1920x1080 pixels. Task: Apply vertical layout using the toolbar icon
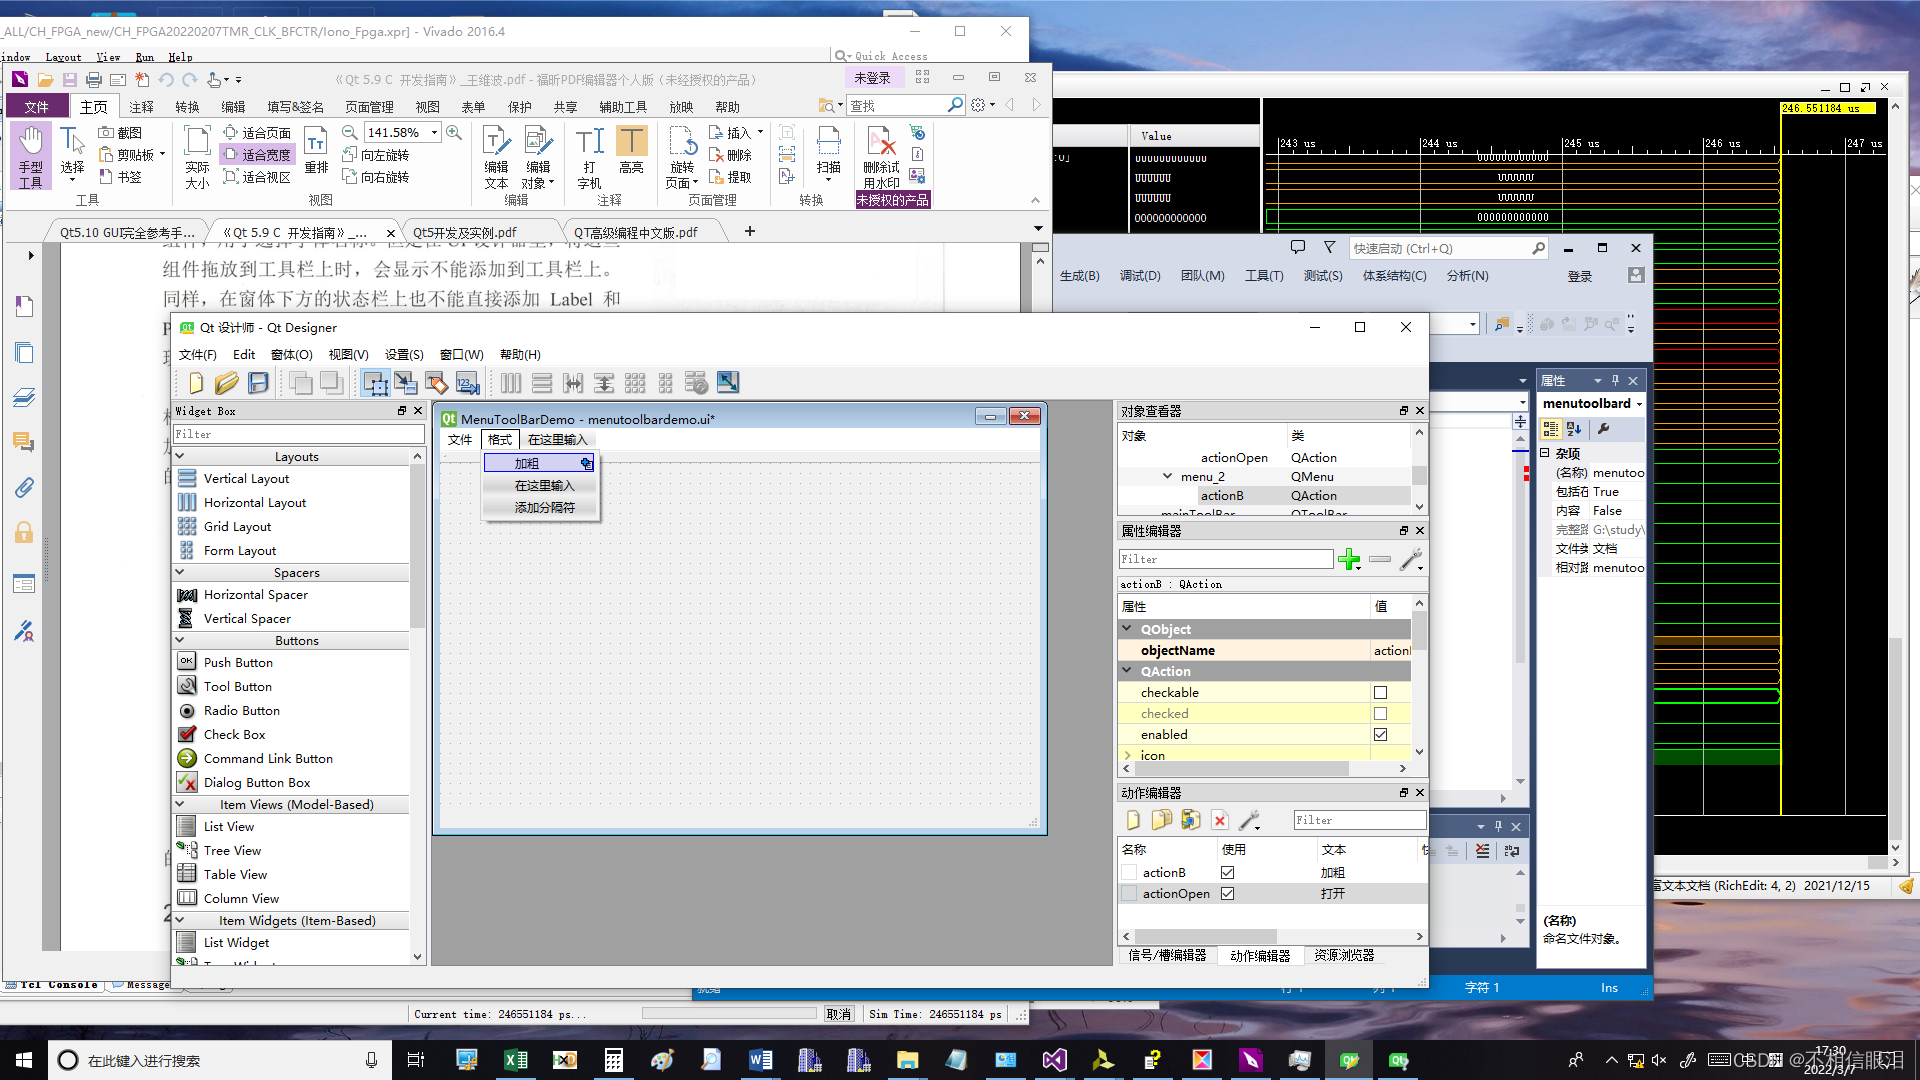[541, 382]
